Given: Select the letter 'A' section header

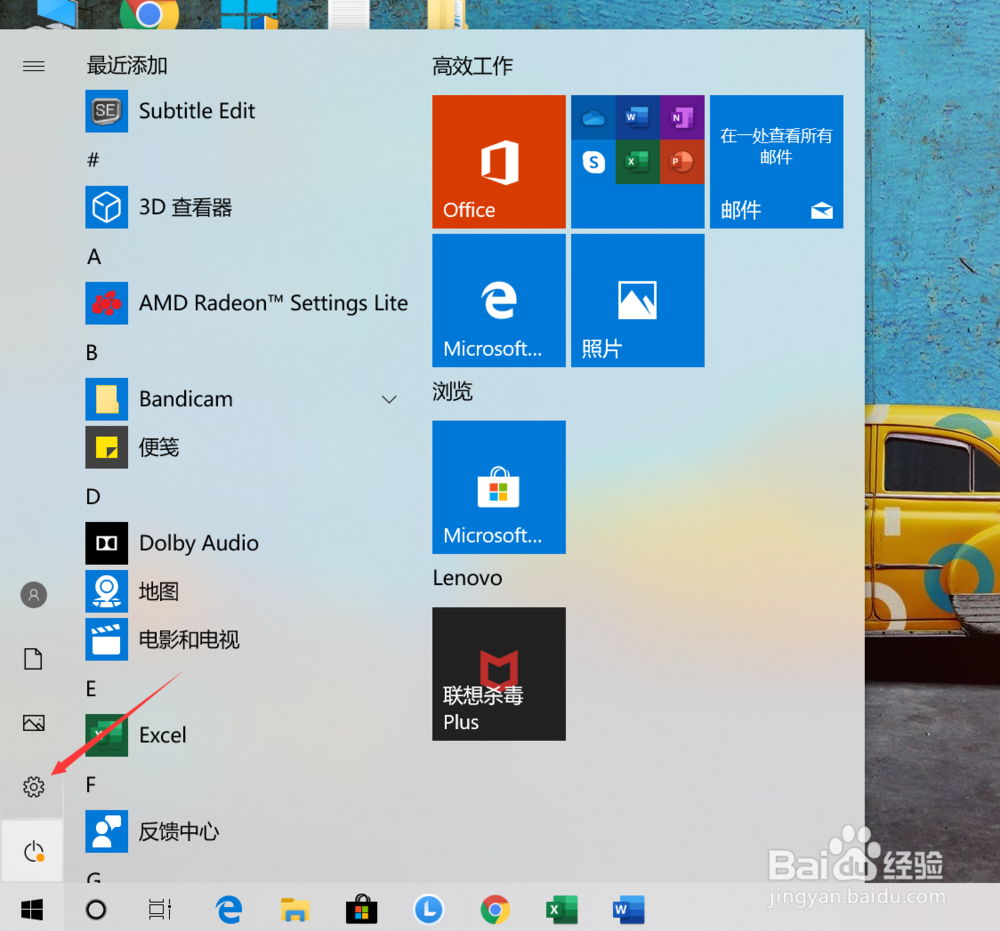Looking at the screenshot, I should coord(91,257).
